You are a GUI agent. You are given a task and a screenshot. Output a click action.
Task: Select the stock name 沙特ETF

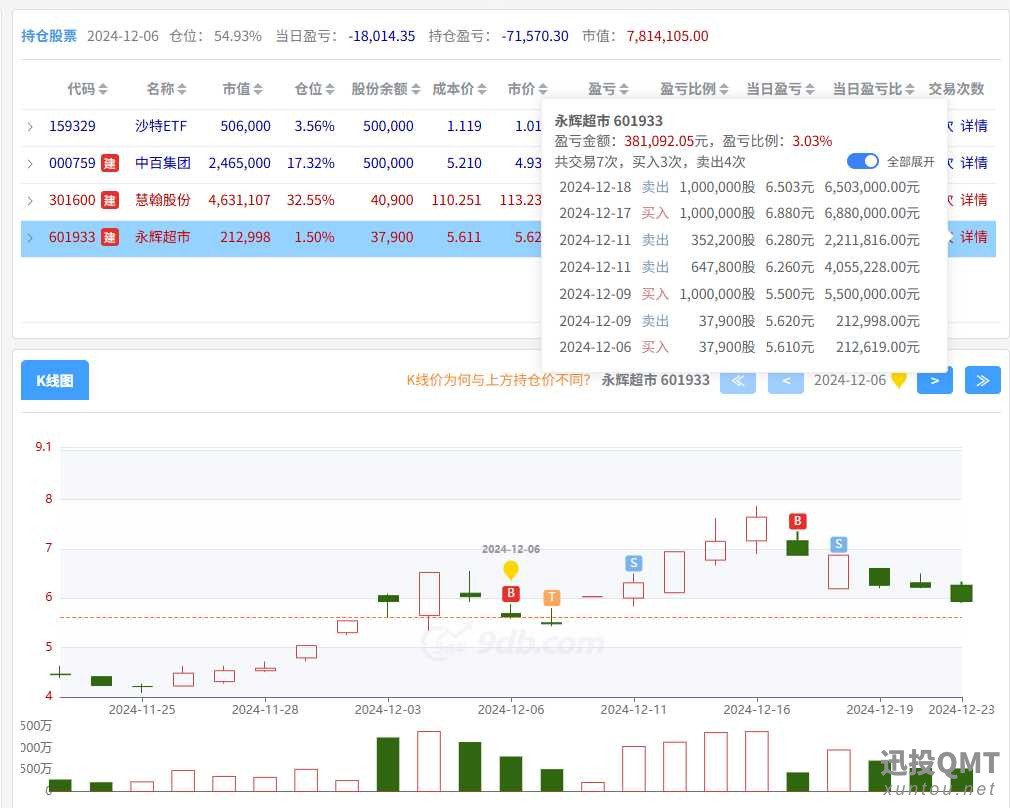click(x=161, y=126)
